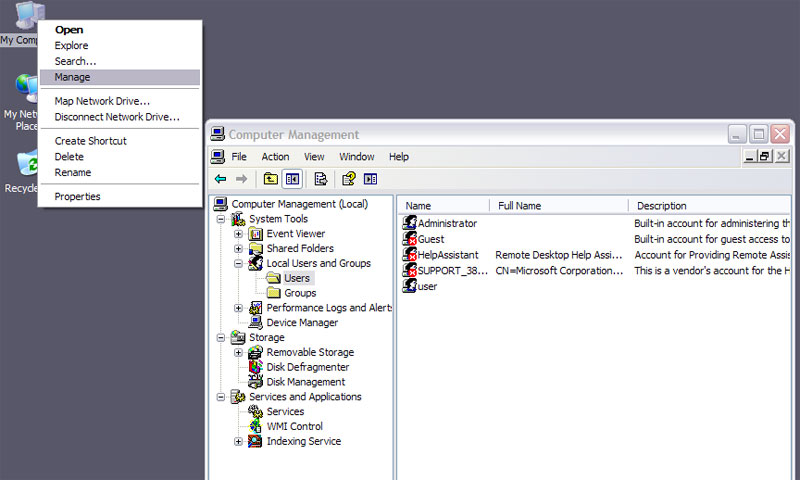Toggle the Show/Hide Console Tree button
800x480 pixels.
[293, 179]
